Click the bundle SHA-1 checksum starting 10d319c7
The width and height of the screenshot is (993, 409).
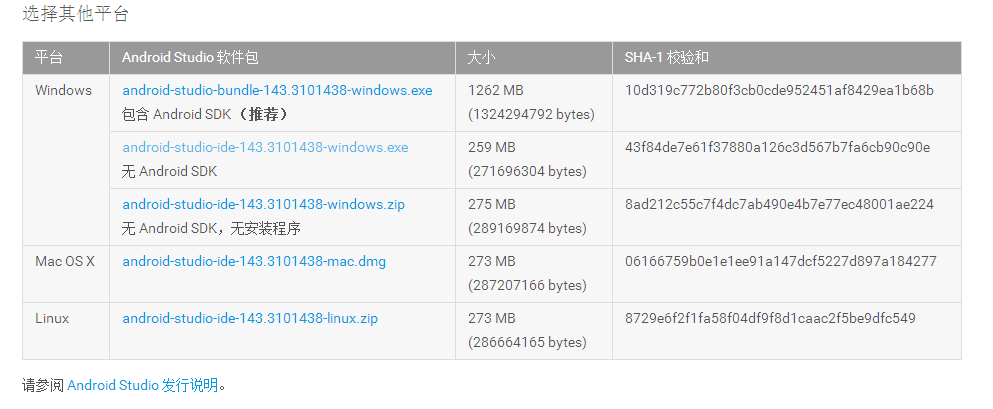tap(779, 90)
